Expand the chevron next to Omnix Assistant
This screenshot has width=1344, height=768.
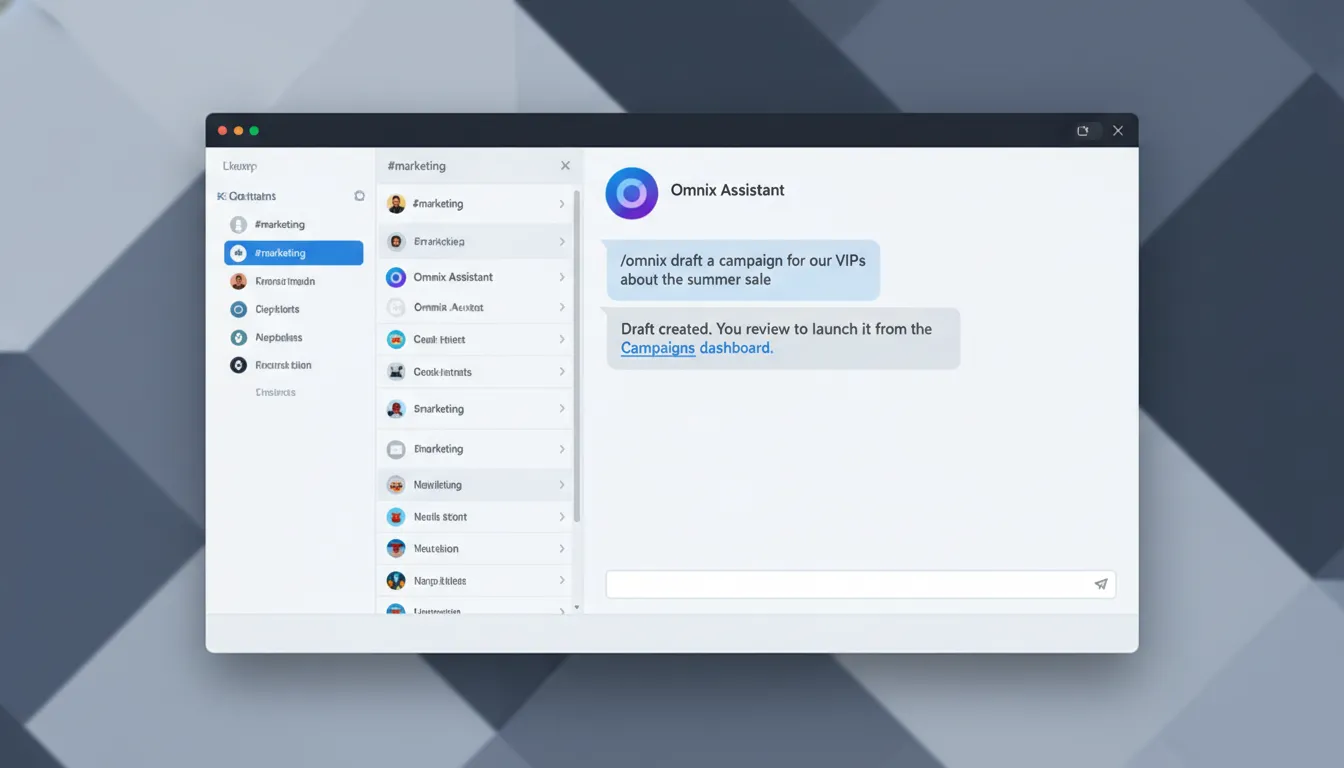(563, 277)
